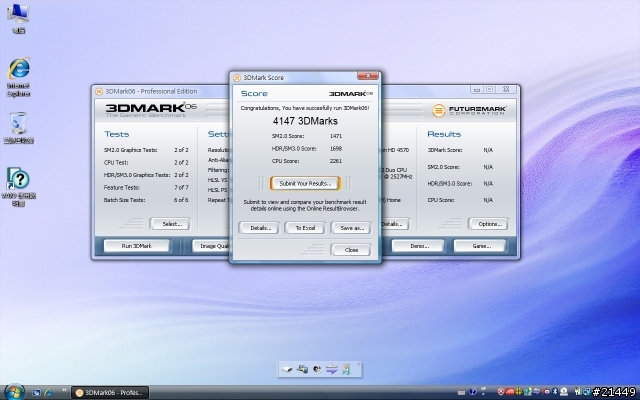Expand quick launch overflow chevron
Screen dimensions: 640x400
tap(64, 391)
